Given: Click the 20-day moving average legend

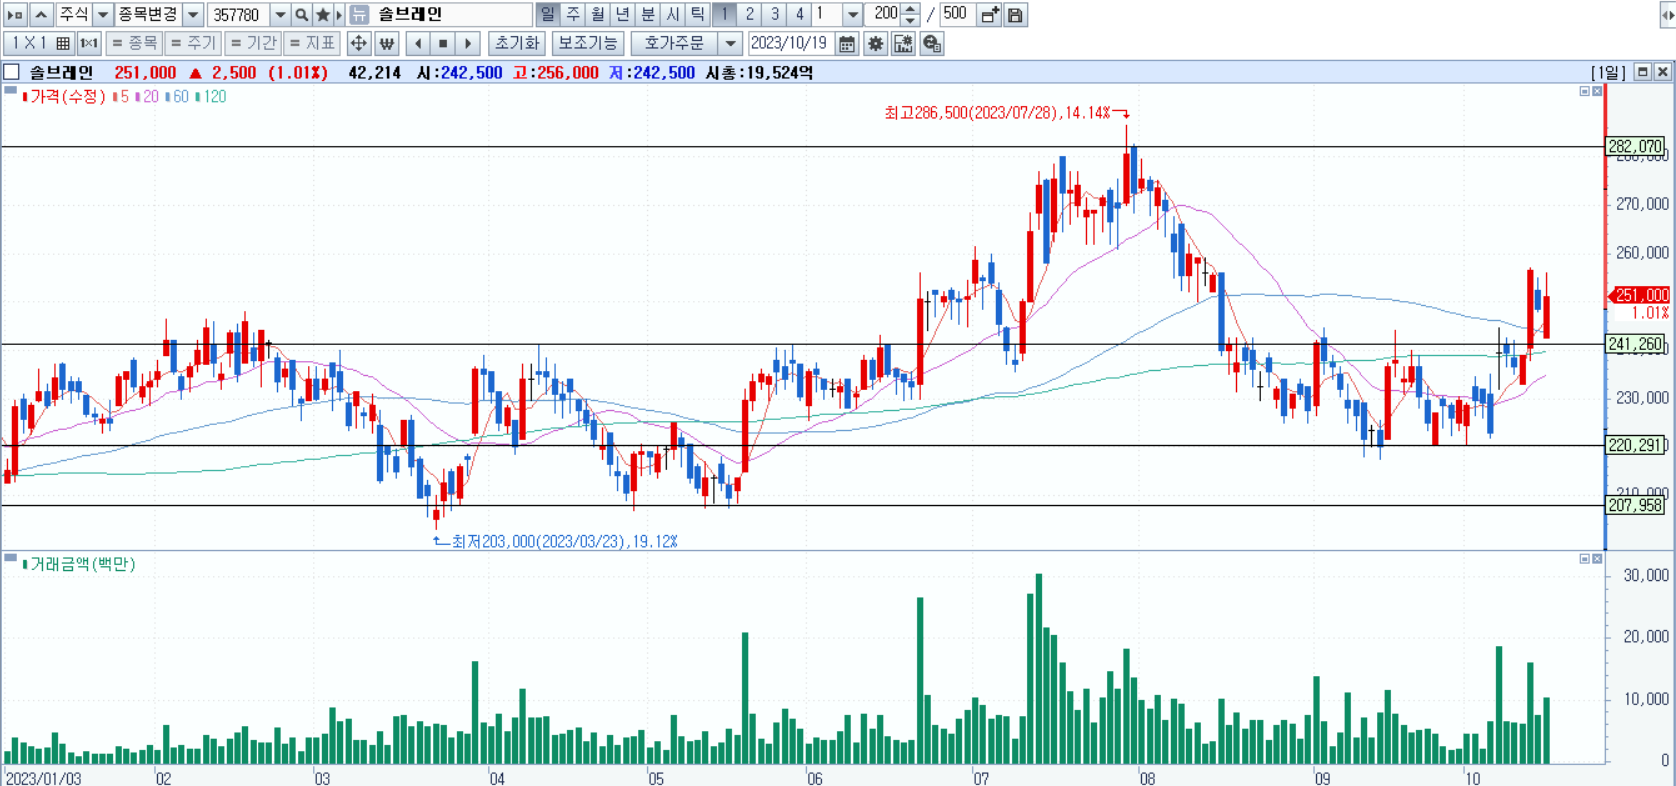Looking at the screenshot, I should pyautogui.click(x=147, y=97).
